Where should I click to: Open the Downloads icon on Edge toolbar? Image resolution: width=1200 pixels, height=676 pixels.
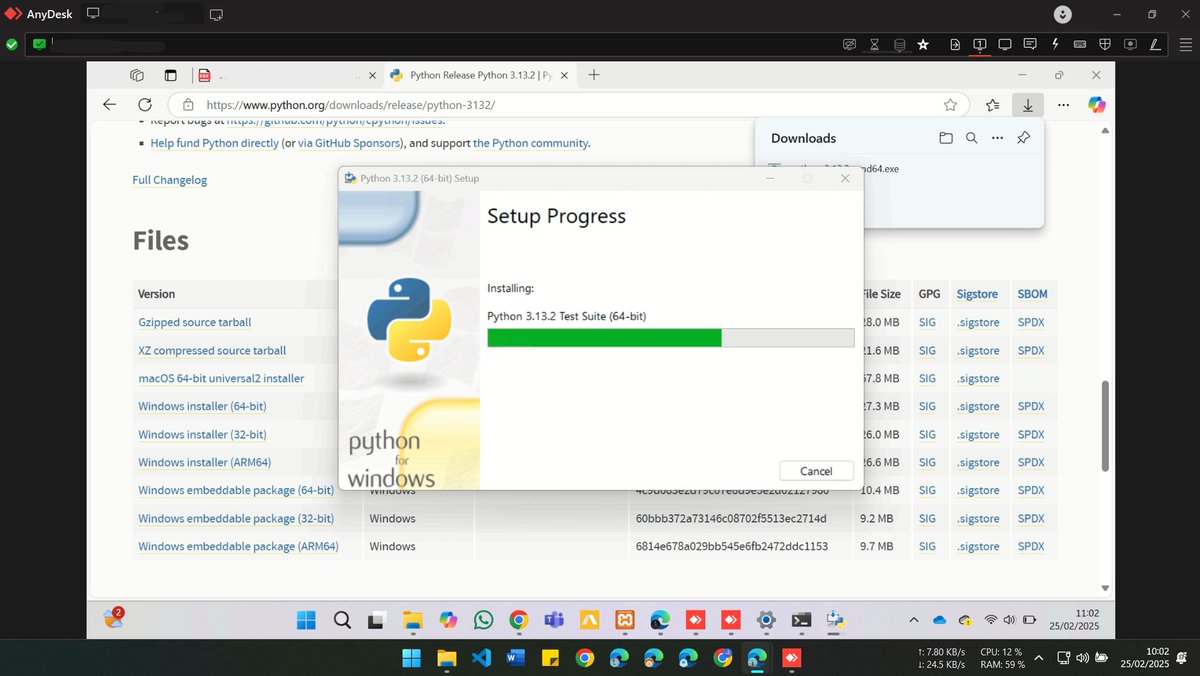pyautogui.click(x=1028, y=104)
